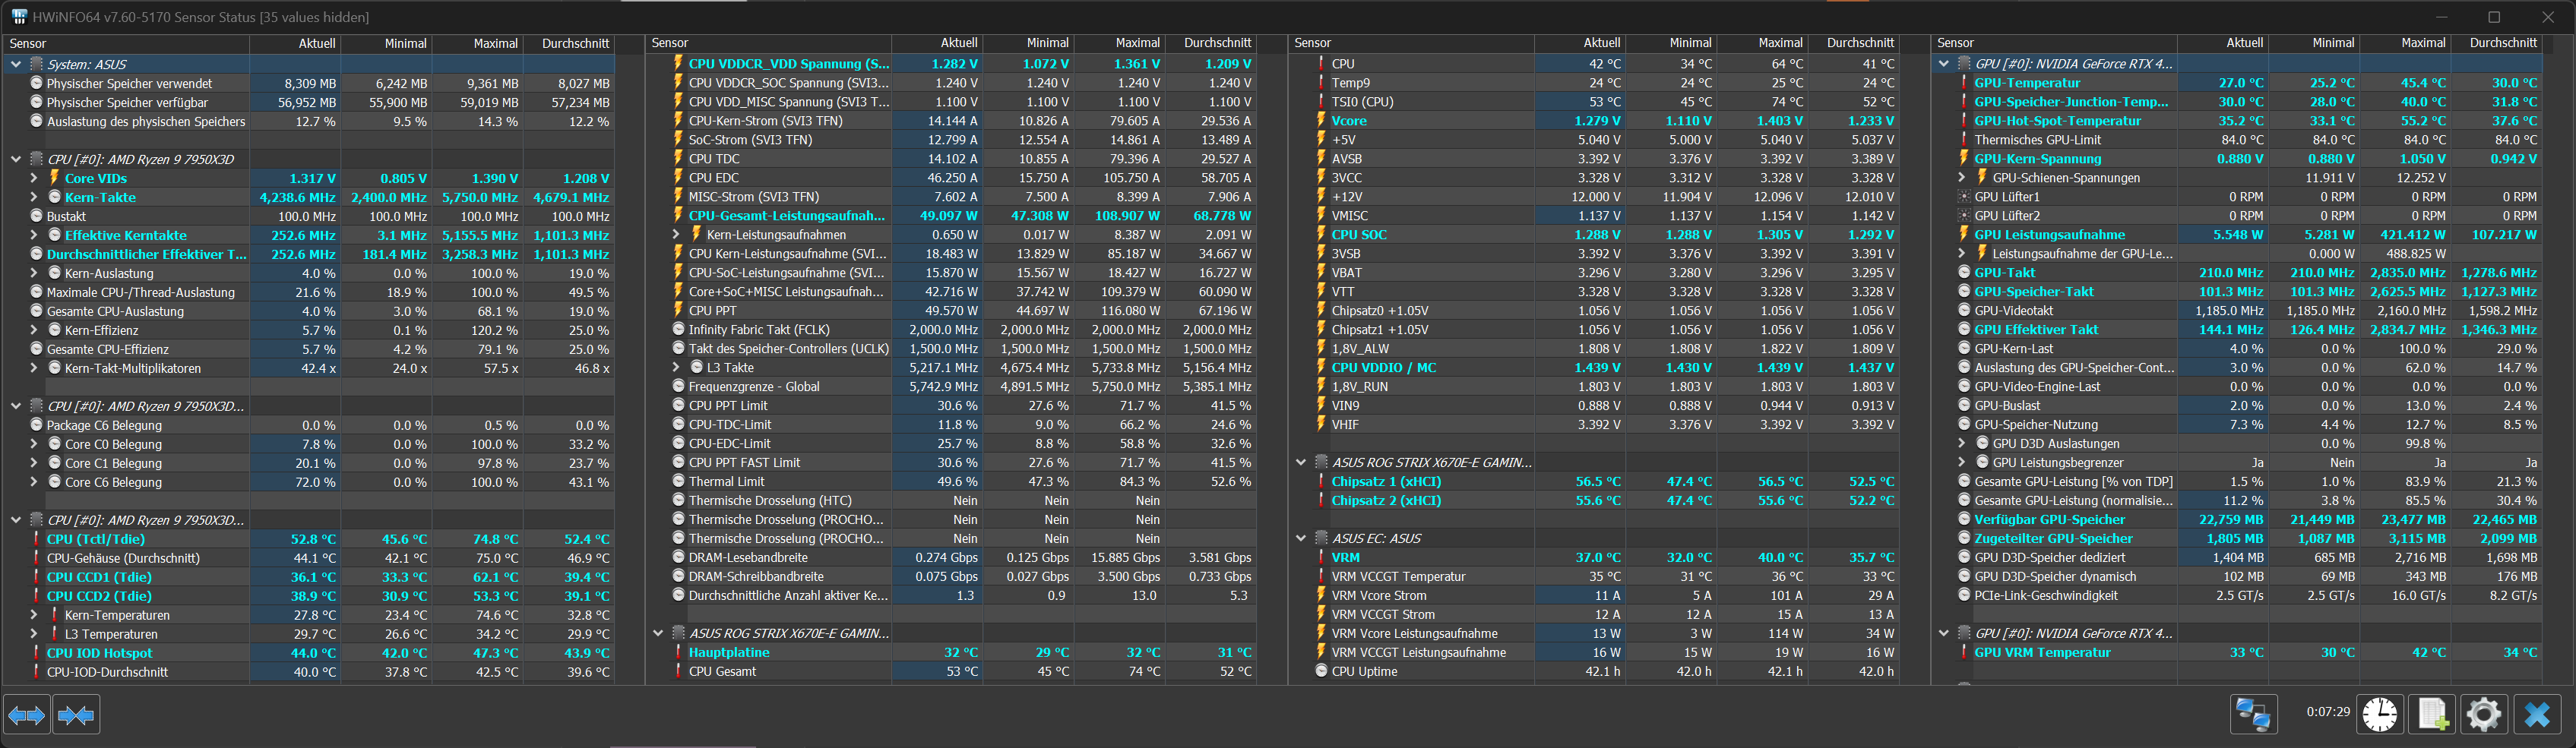Collapse the ASUS EC: ASUS group
Screen dimensions: 2576x748
1301,539
